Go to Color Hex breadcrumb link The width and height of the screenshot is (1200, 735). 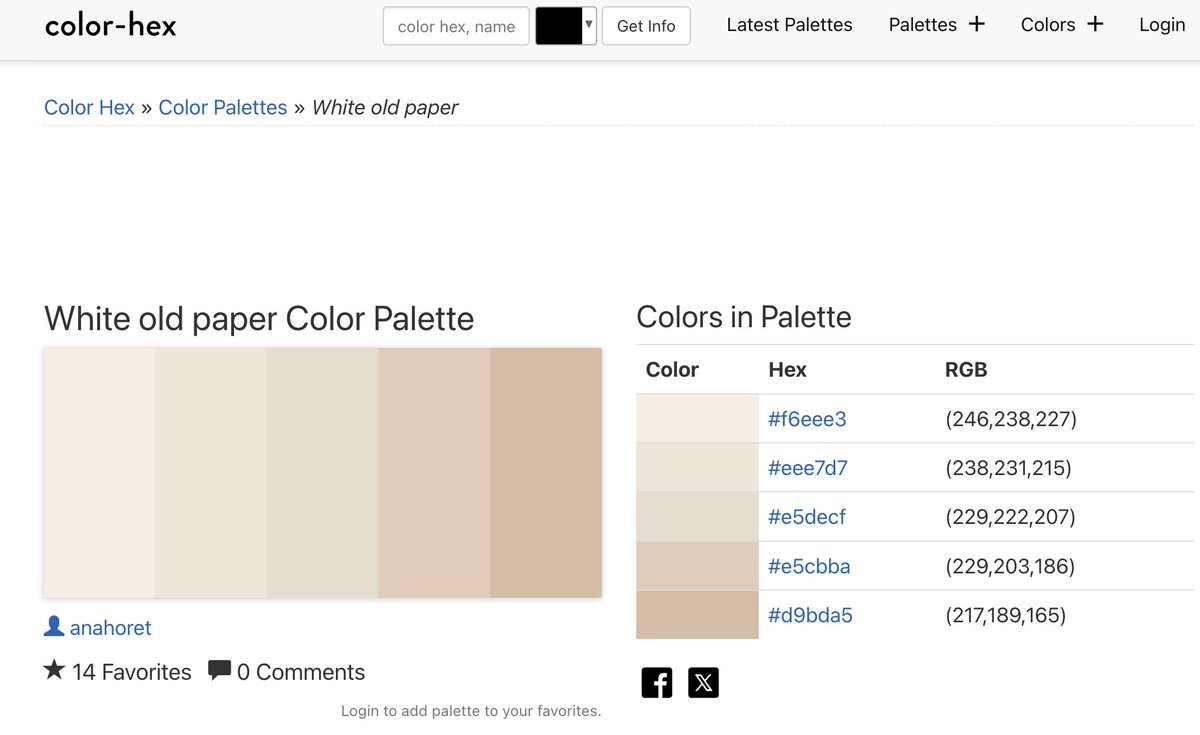point(89,107)
